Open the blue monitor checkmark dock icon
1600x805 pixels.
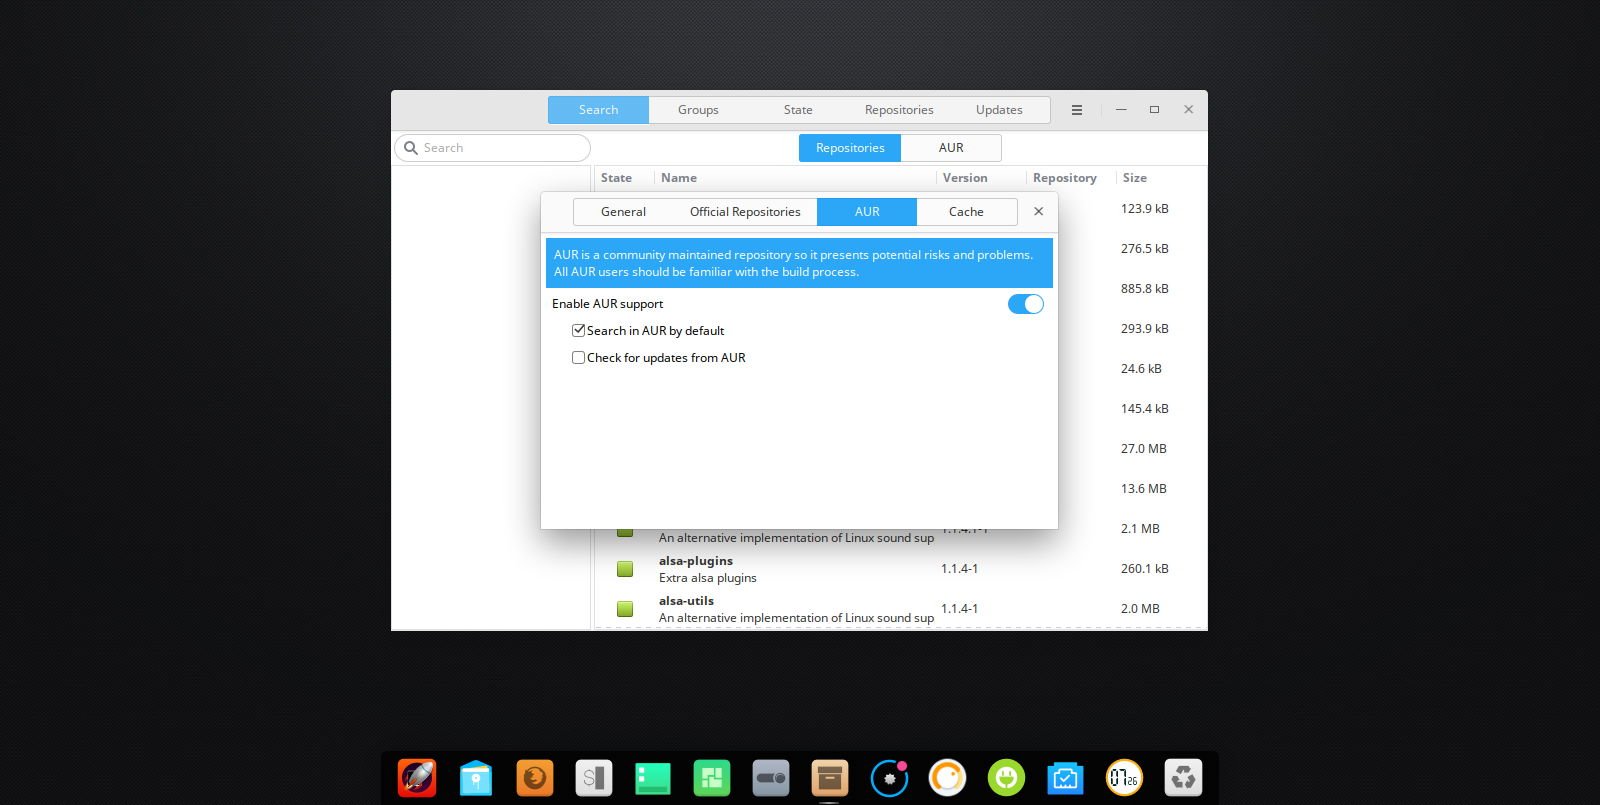[x=1065, y=777]
